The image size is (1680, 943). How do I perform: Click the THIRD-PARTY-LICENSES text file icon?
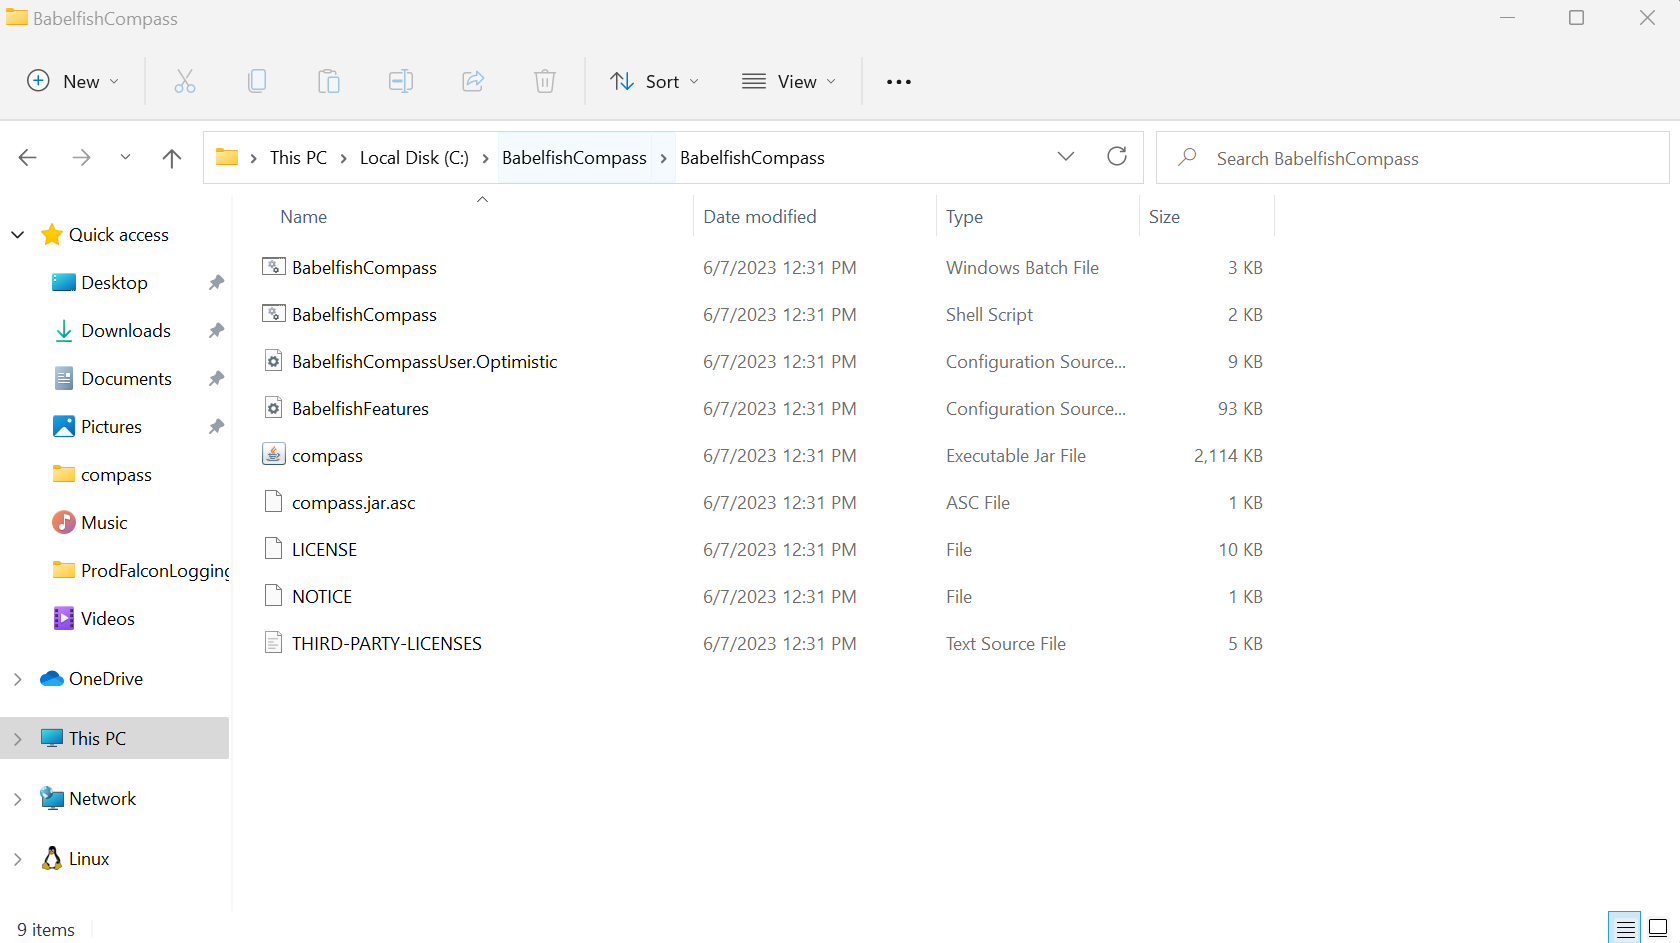(x=273, y=643)
